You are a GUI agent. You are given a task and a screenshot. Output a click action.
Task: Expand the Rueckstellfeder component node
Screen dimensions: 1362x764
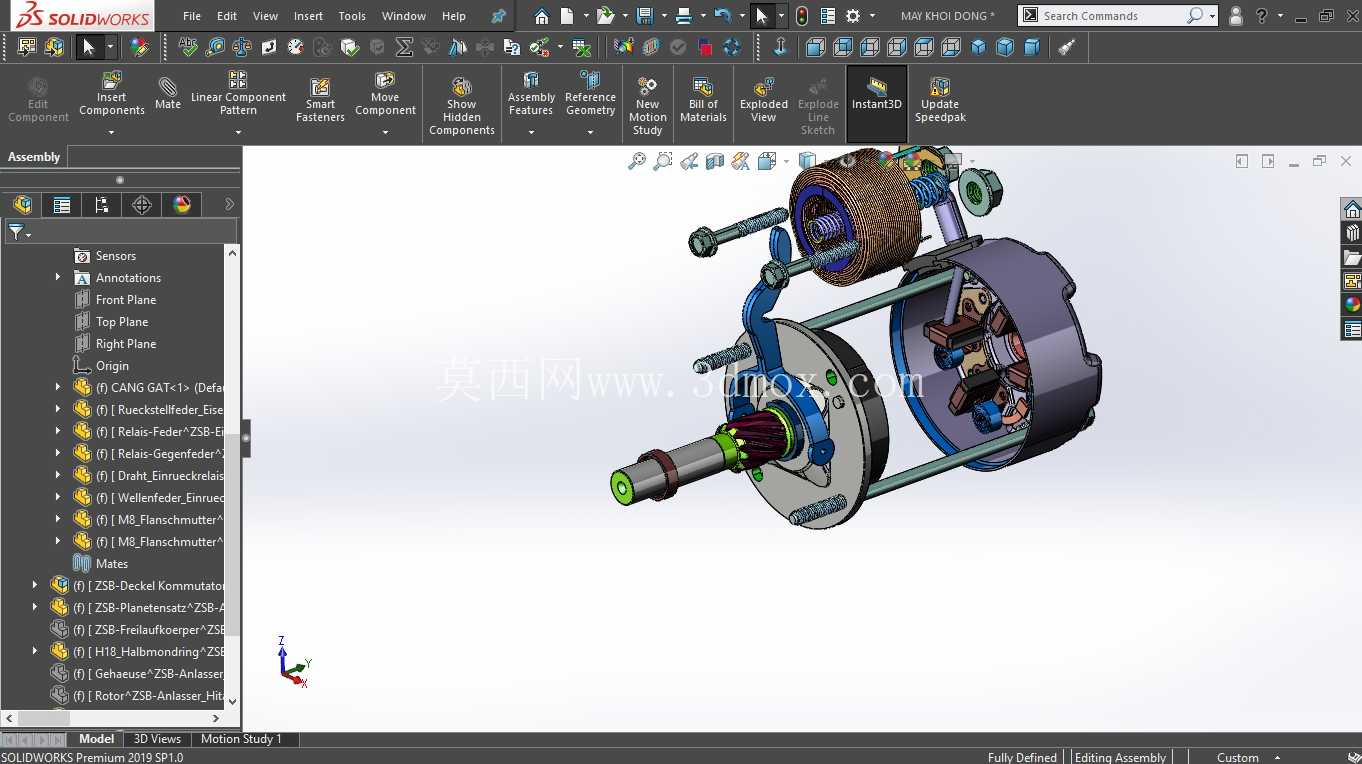click(x=58, y=410)
